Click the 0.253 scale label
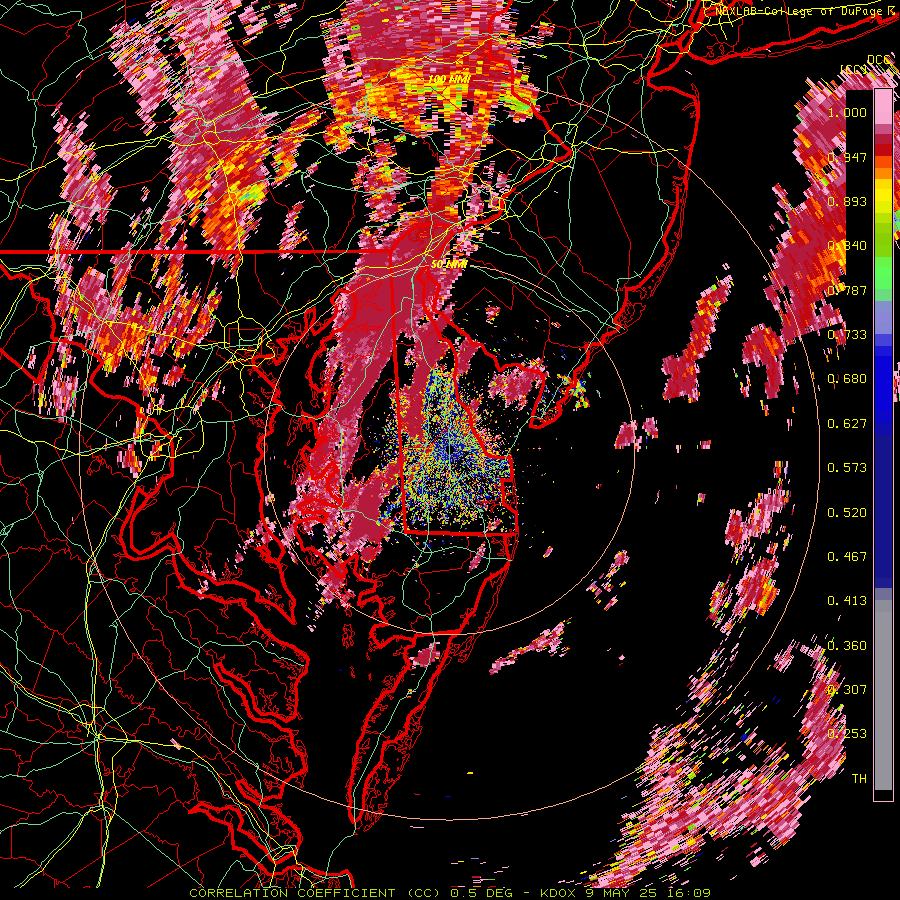This screenshot has width=900, height=900. click(847, 734)
